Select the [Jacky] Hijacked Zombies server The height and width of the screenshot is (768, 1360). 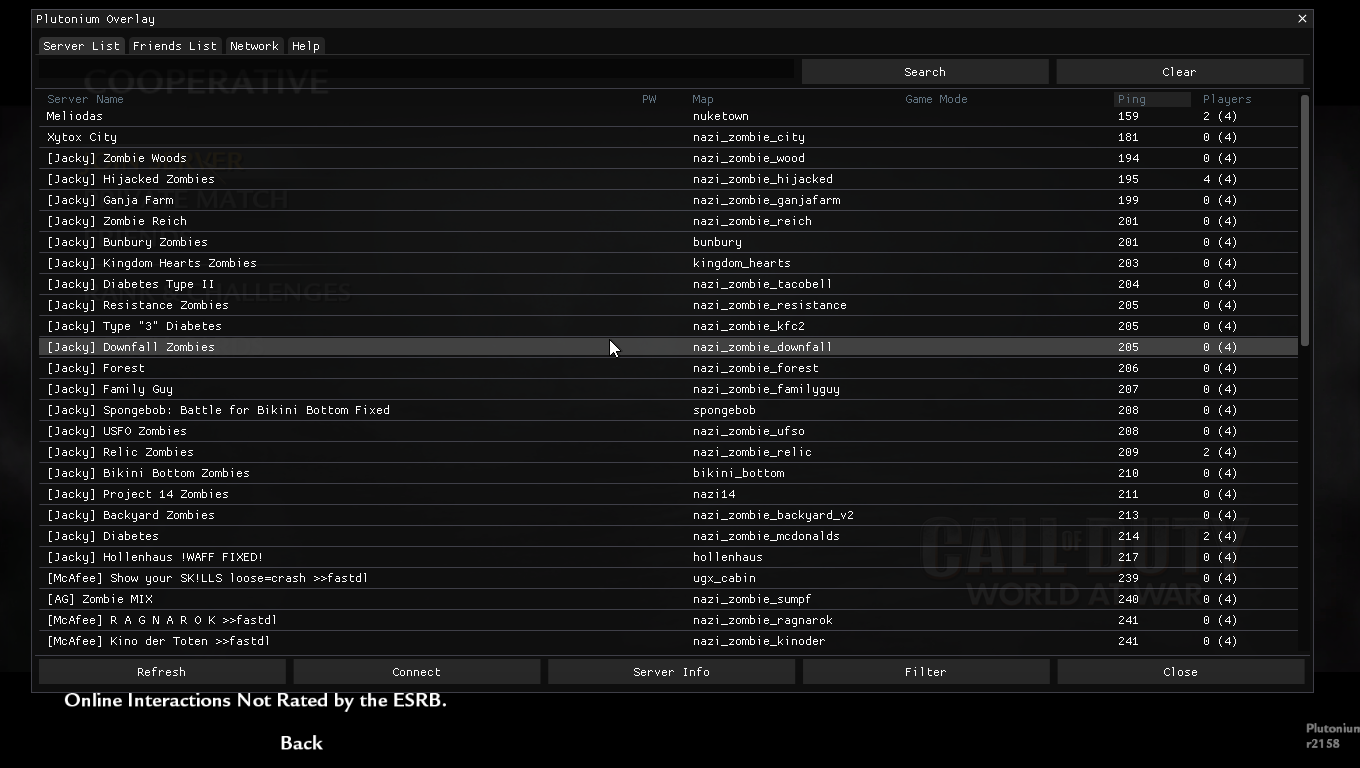(668, 179)
